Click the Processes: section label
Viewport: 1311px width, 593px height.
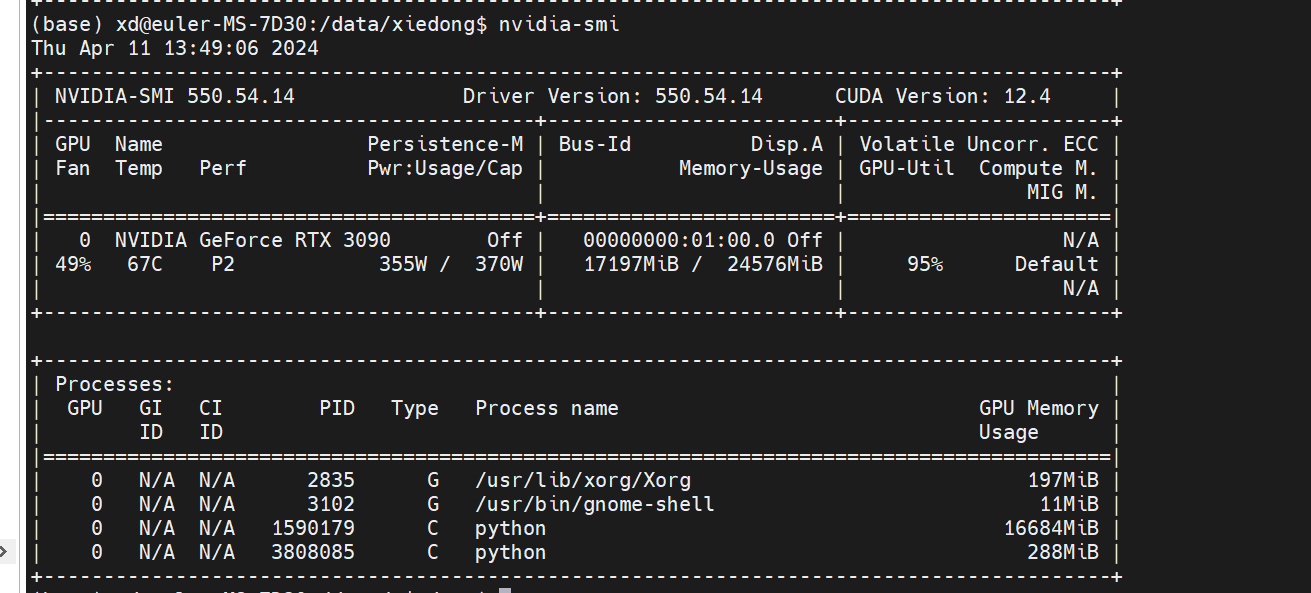click(x=115, y=384)
